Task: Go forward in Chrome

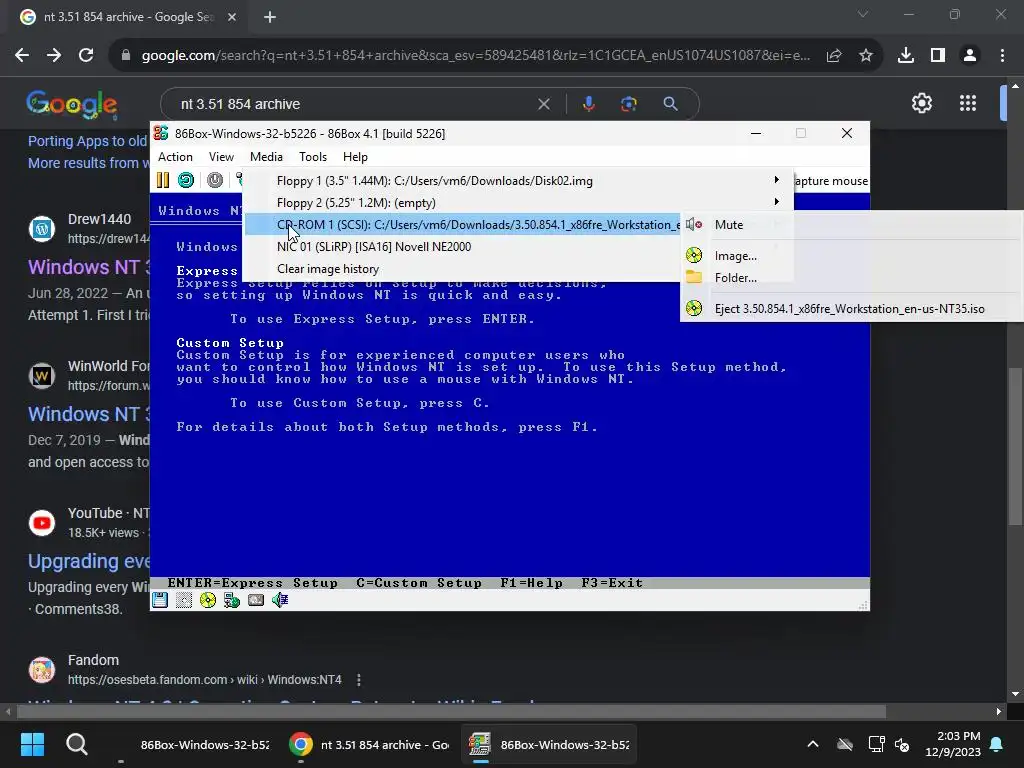Action: tap(54, 56)
